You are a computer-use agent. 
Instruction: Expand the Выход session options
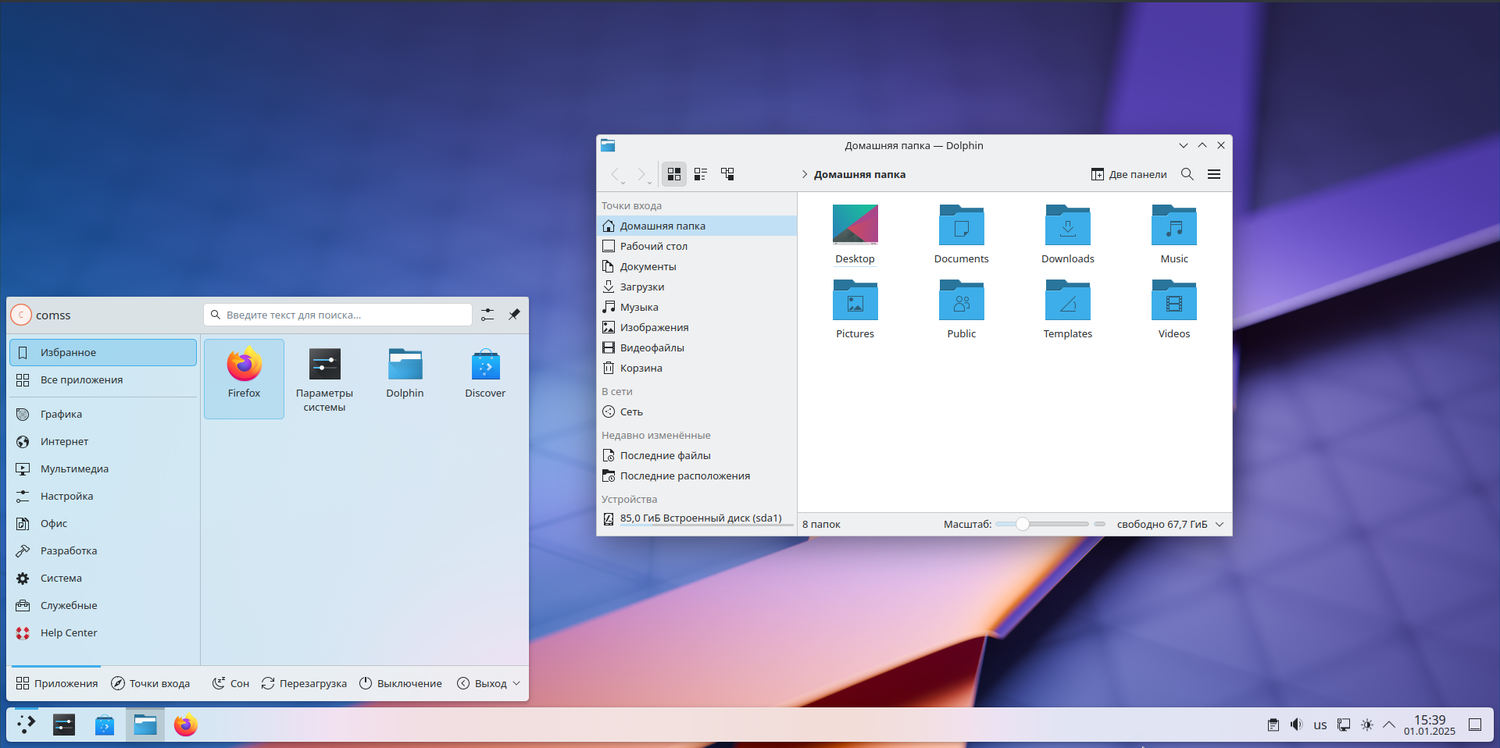tap(489, 684)
